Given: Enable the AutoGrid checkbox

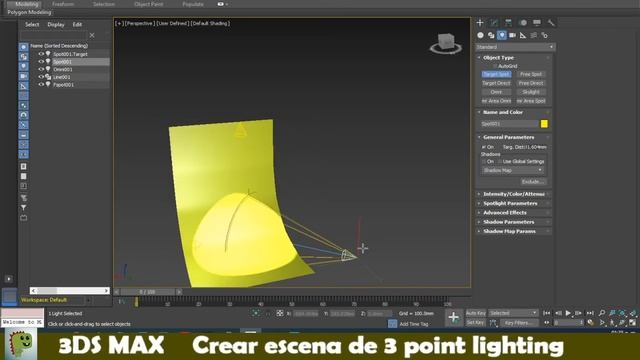Looking at the screenshot, I should click(x=495, y=66).
